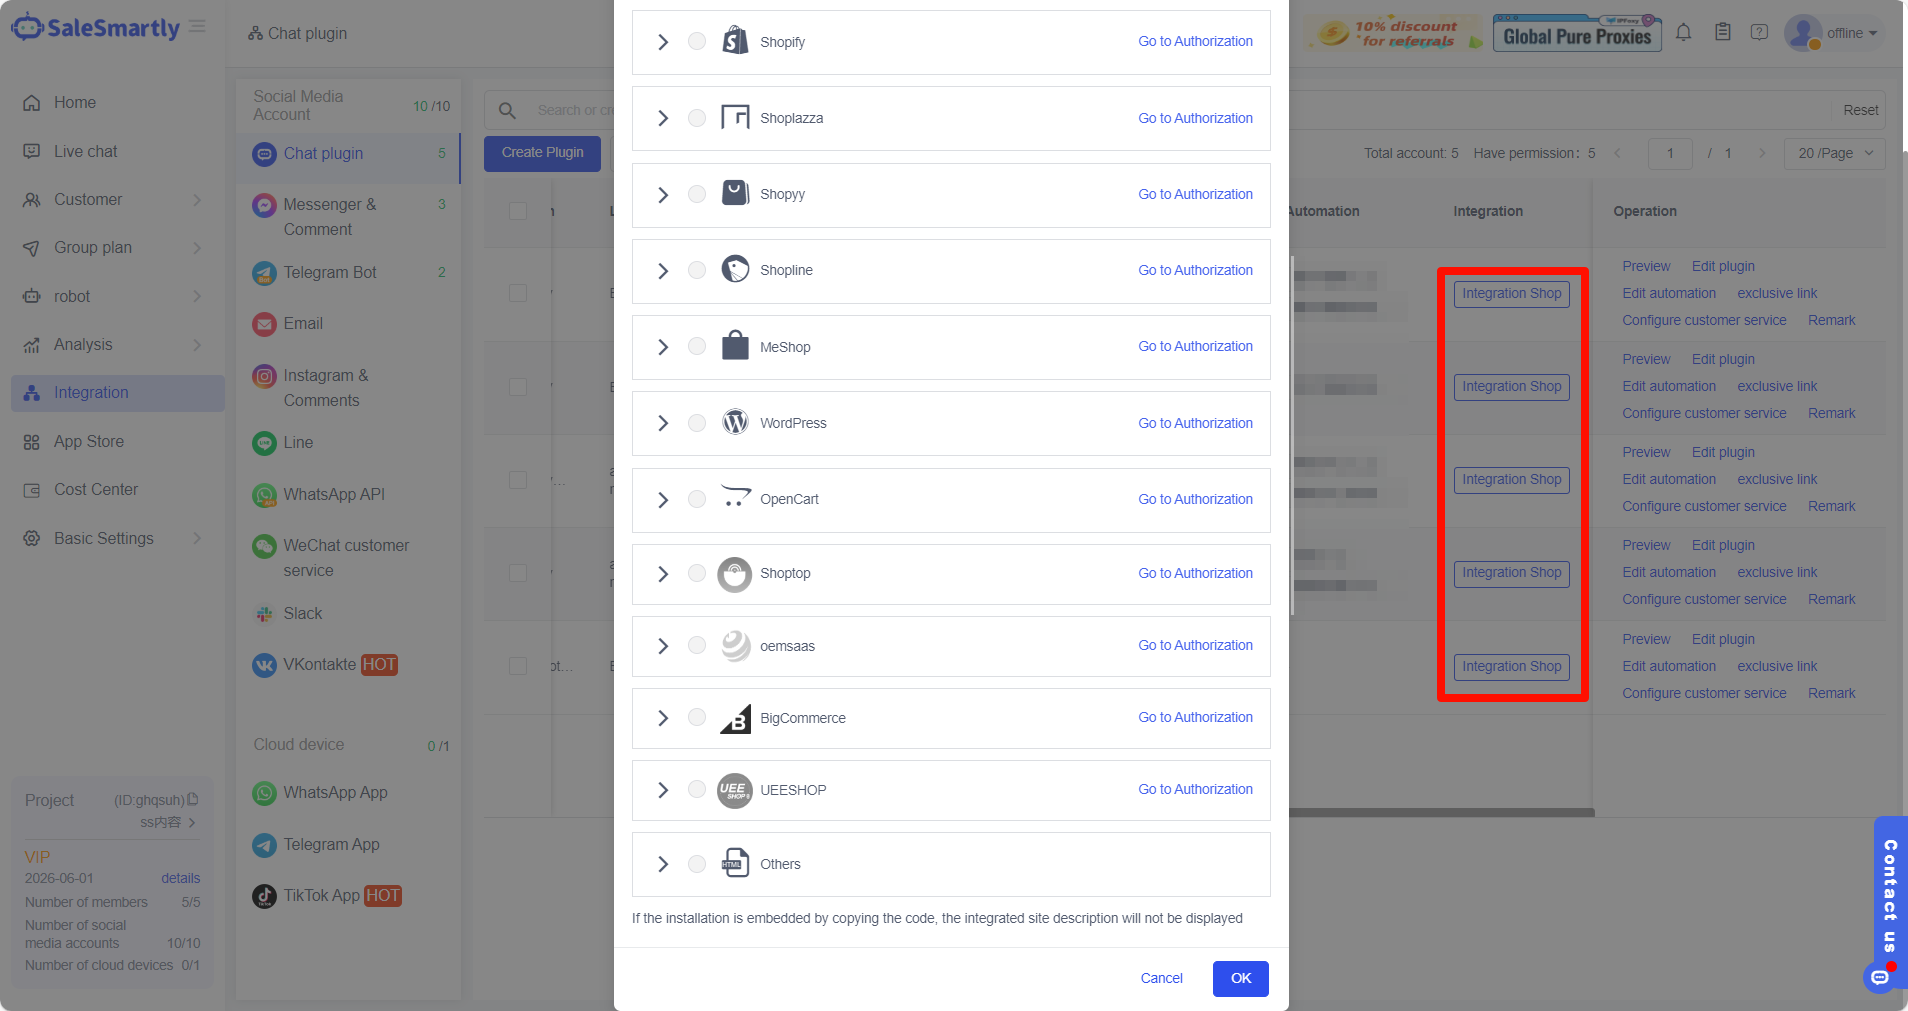The width and height of the screenshot is (1908, 1011).
Task: Click the BigCommerce logo icon
Action: [x=735, y=718]
